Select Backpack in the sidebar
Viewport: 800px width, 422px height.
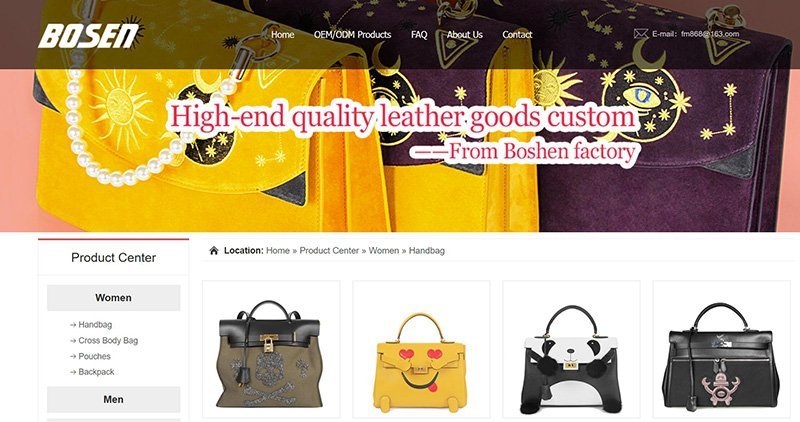96,372
